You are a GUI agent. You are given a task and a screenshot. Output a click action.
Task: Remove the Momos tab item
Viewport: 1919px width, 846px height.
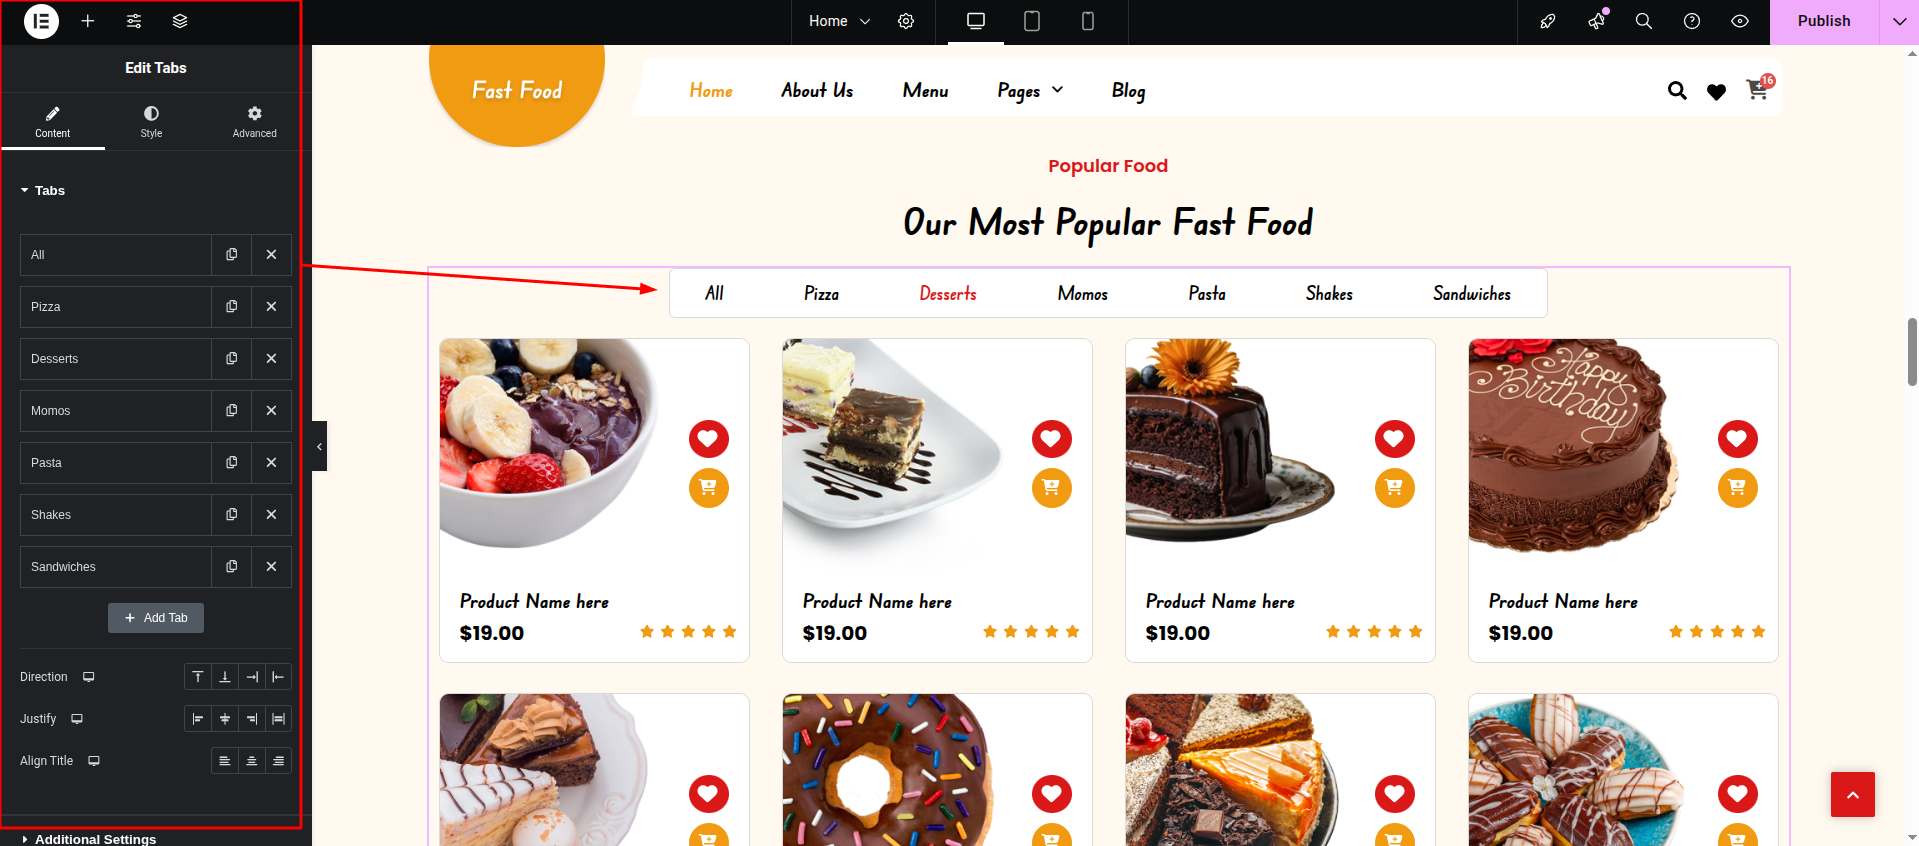[x=271, y=411]
